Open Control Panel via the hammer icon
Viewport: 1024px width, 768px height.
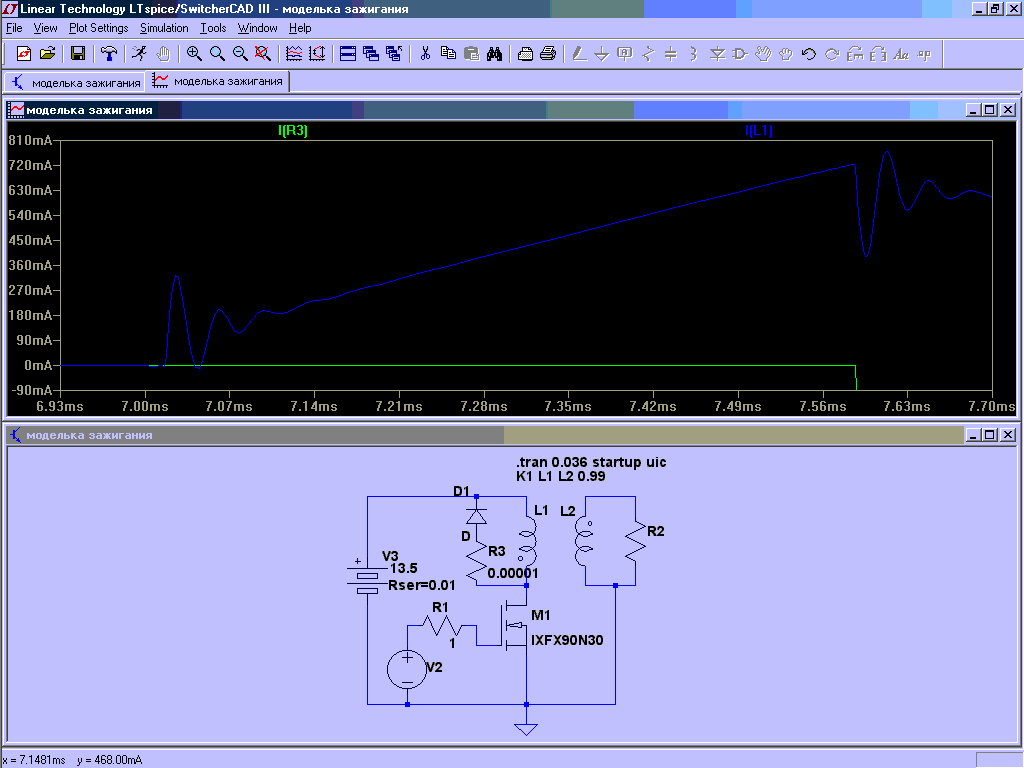pyautogui.click(x=109, y=54)
